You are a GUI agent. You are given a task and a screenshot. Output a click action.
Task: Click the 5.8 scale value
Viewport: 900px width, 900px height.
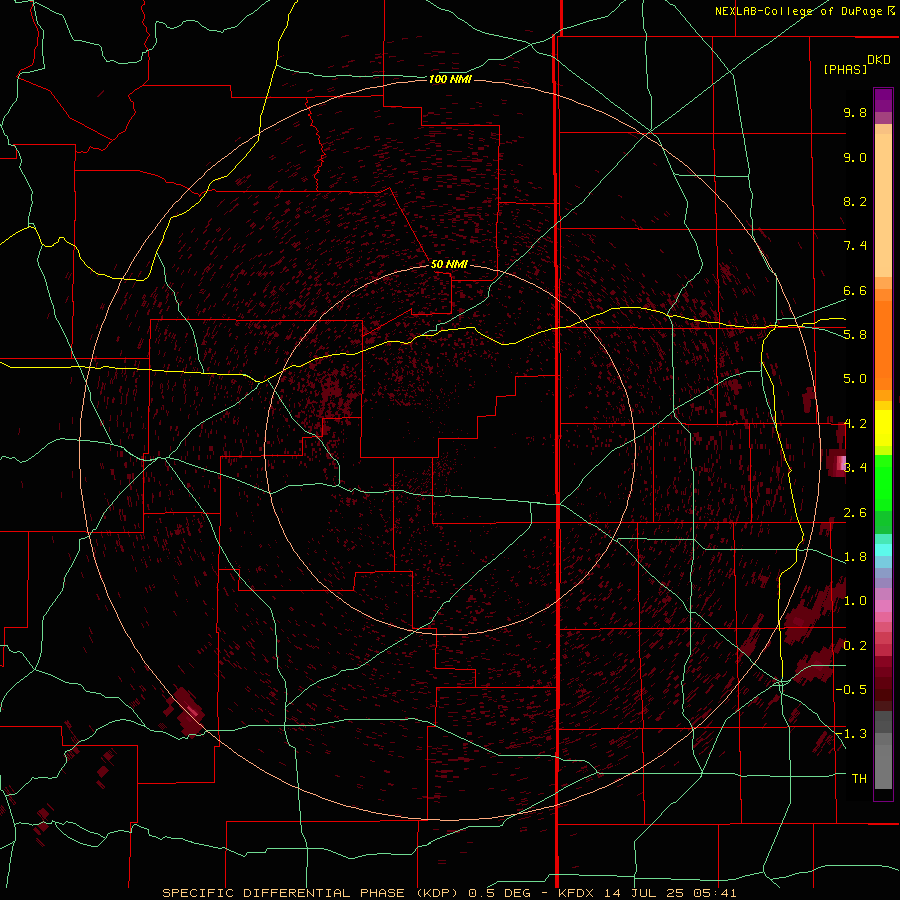855,335
